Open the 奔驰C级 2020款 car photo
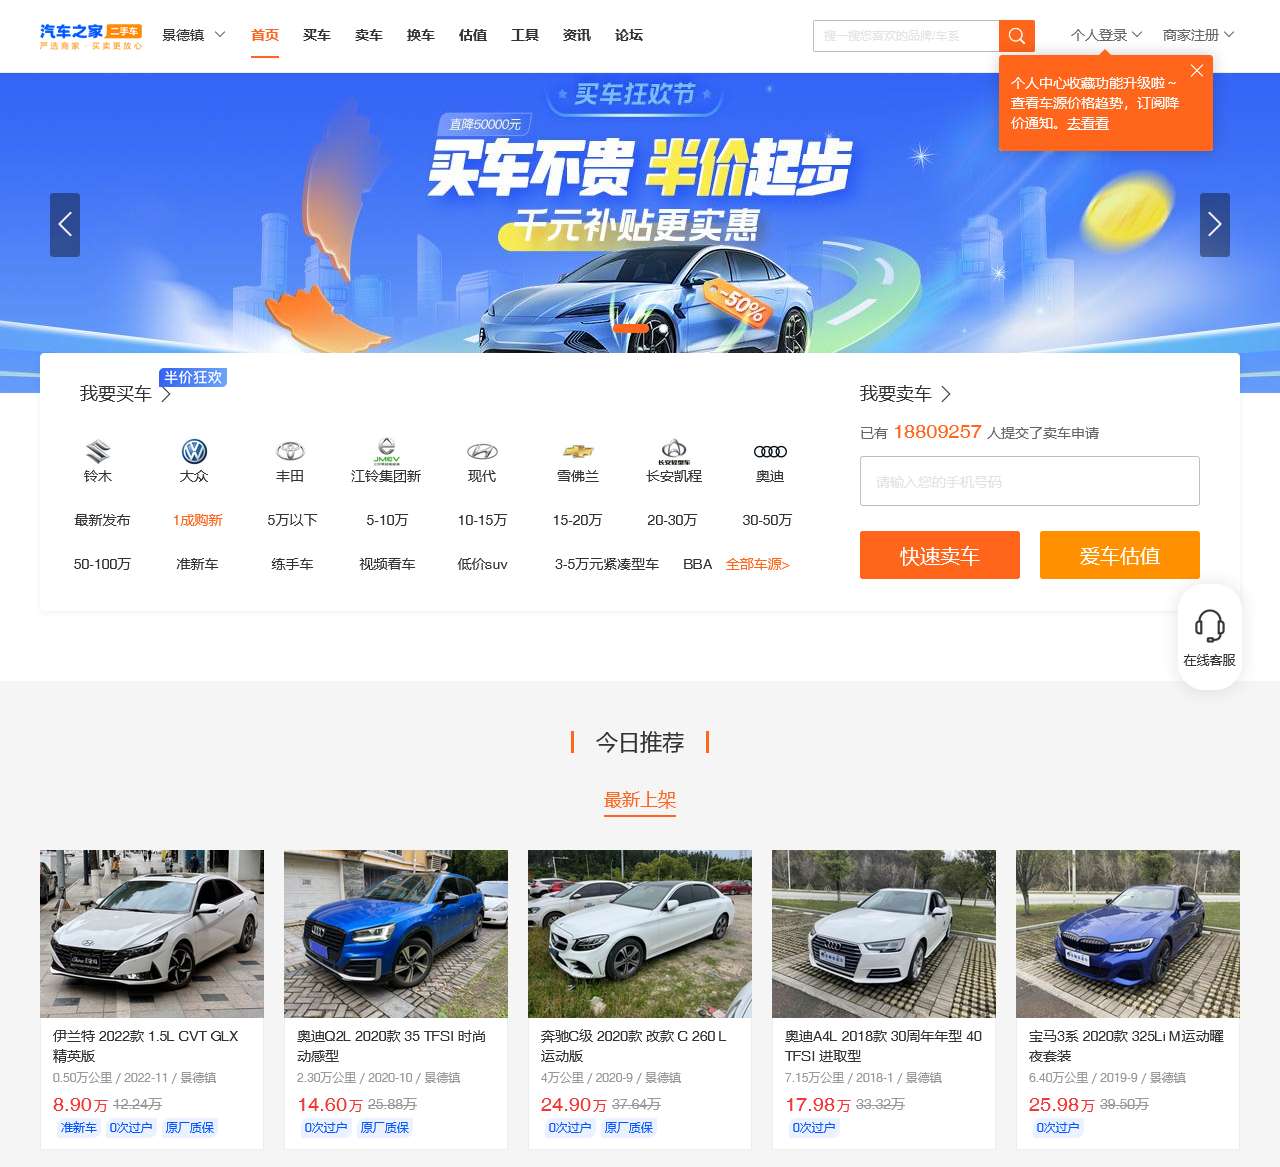Viewport: 1280px width, 1167px height. pos(640,934)
